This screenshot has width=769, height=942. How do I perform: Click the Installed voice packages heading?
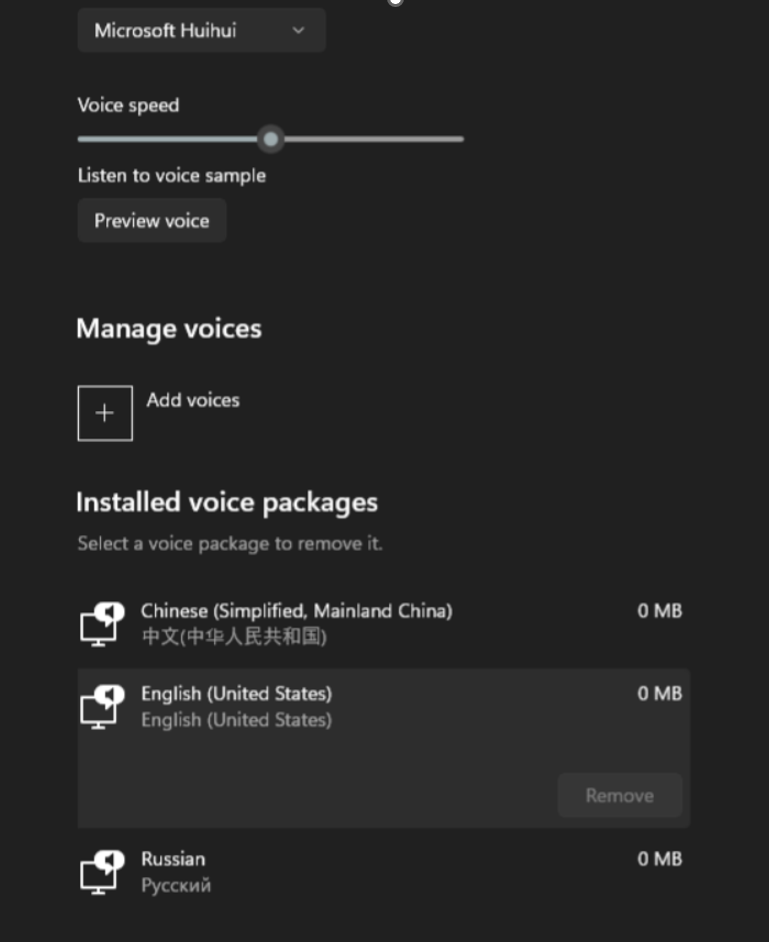tap(227, 502)
